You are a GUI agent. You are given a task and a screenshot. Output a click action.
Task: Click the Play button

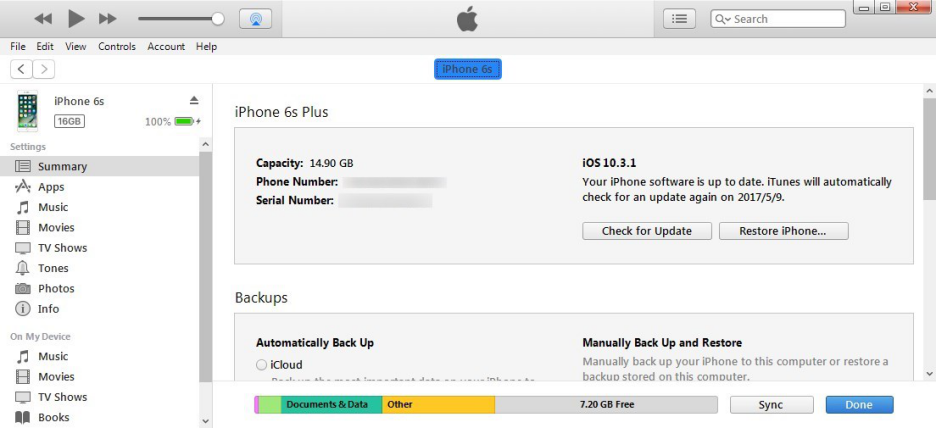pos(76,19)
